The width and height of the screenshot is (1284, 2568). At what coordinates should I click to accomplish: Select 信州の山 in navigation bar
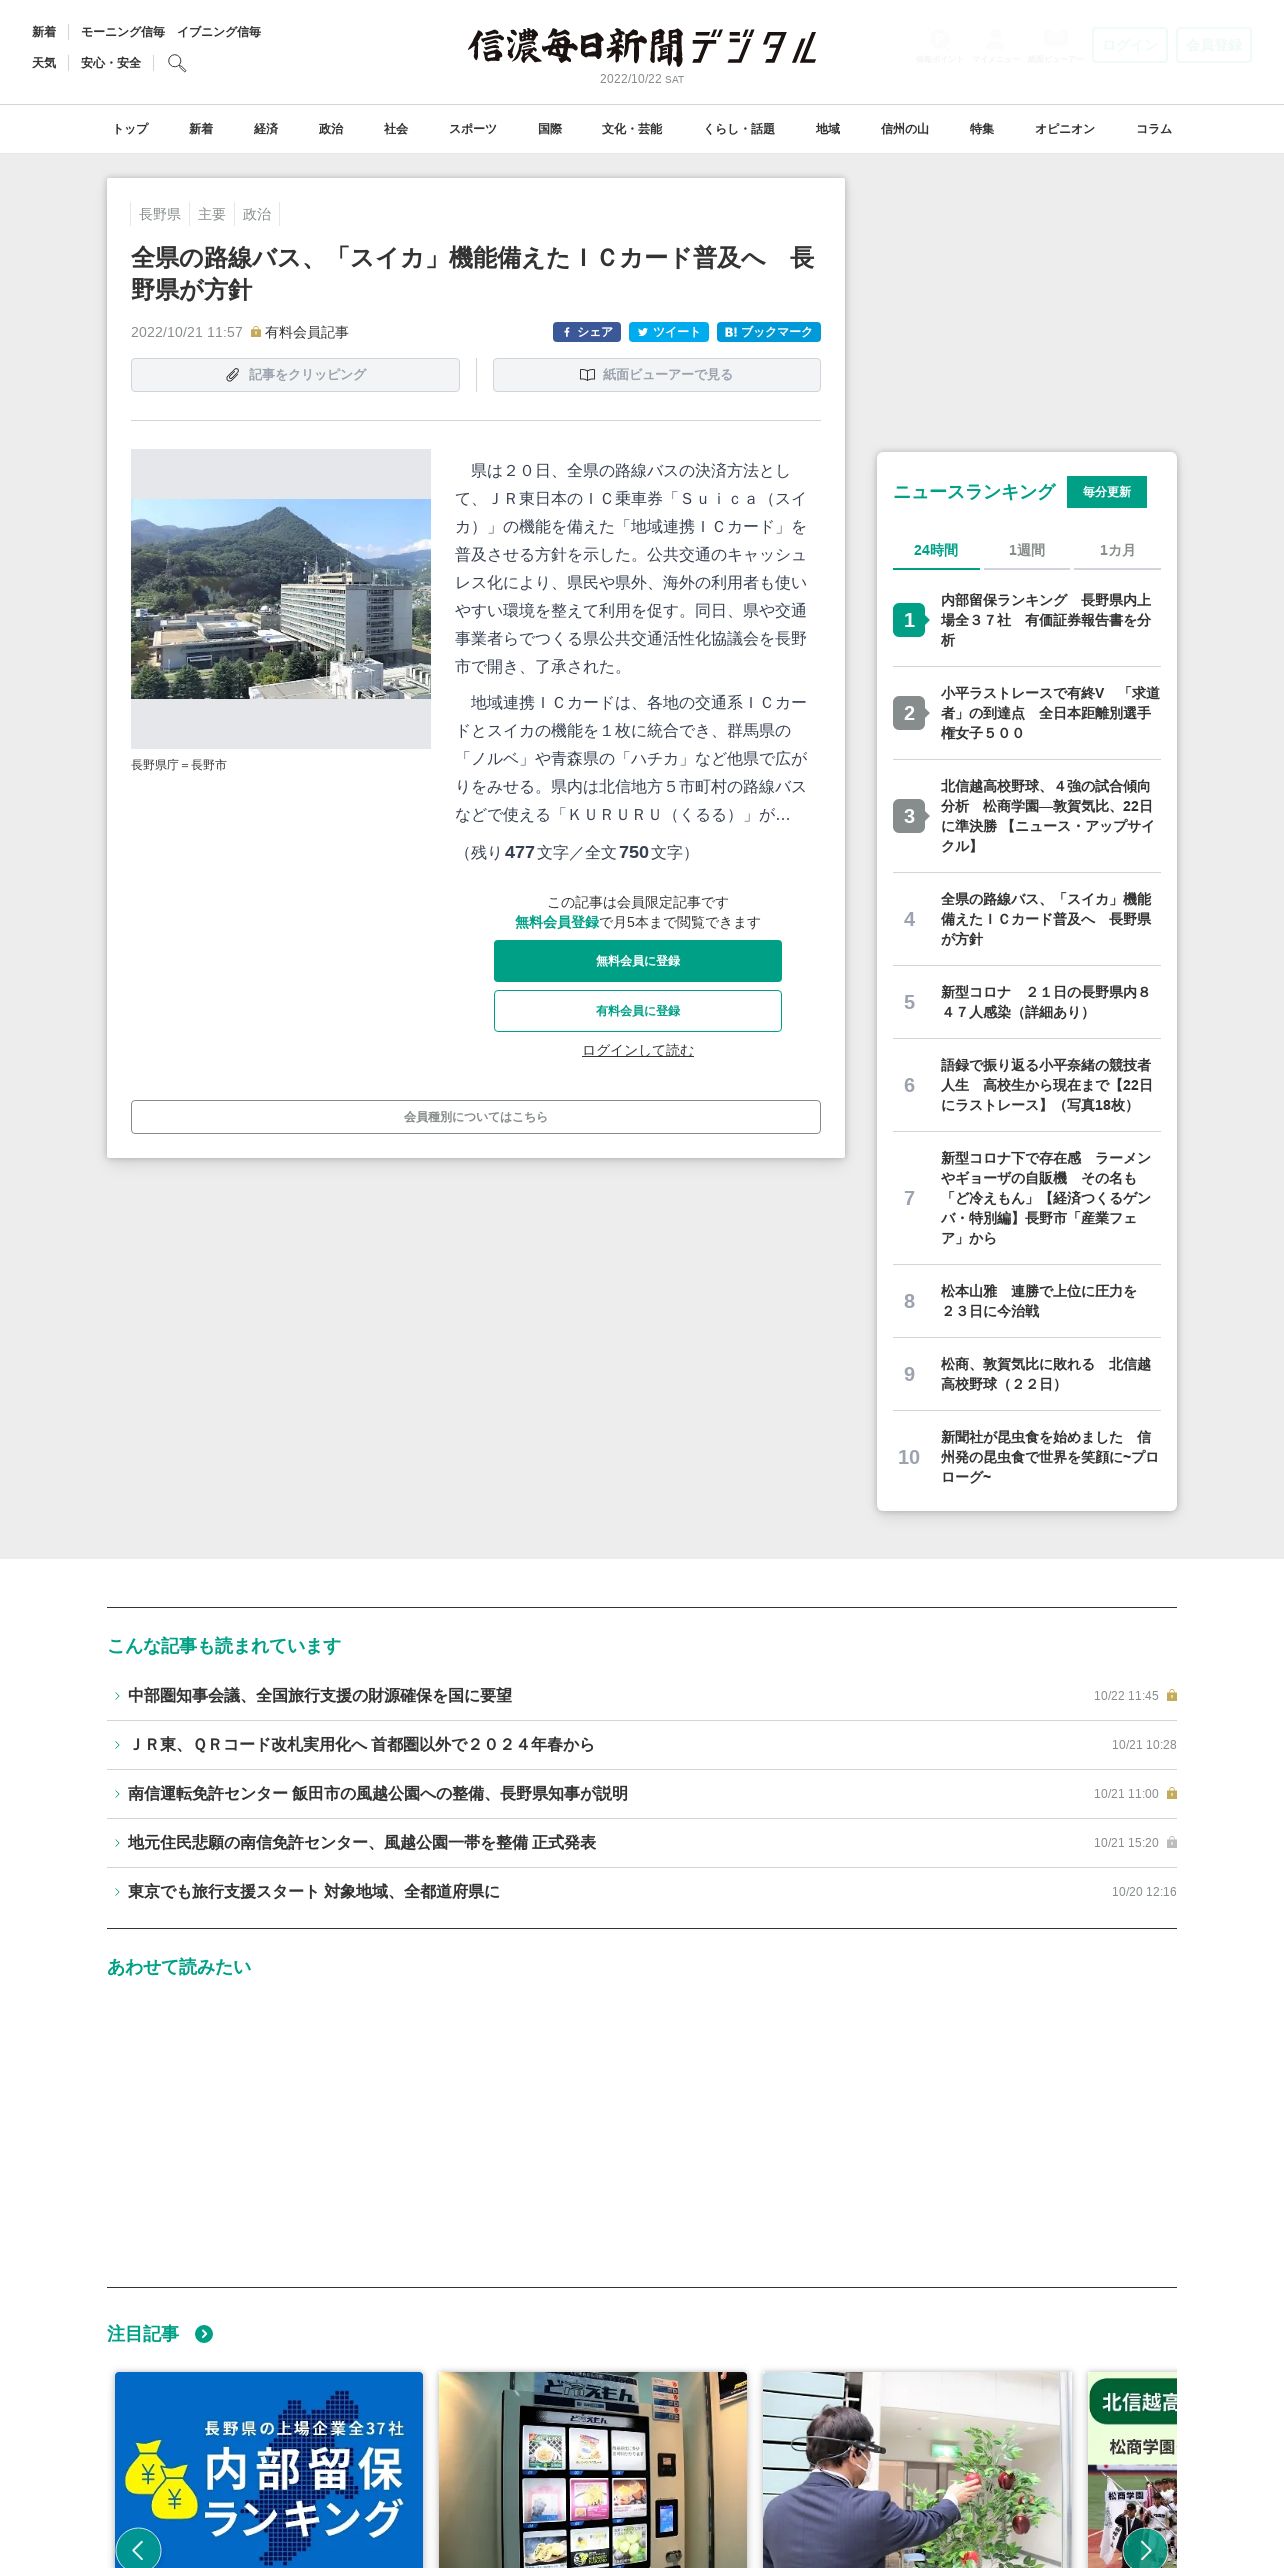[x=905, y=129]
